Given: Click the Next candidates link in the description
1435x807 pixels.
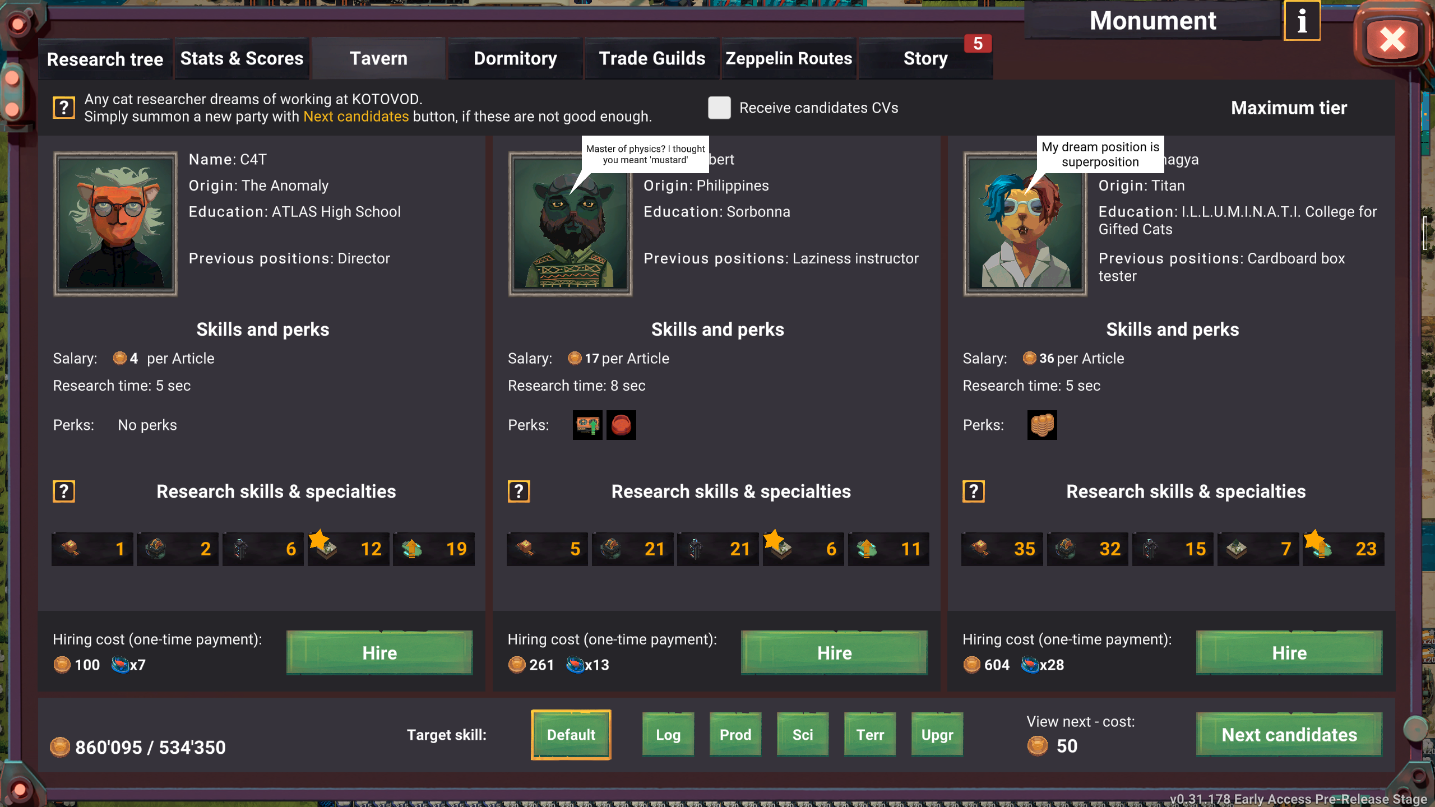Looking at the screenshot, I should click(x=356, y=117).
